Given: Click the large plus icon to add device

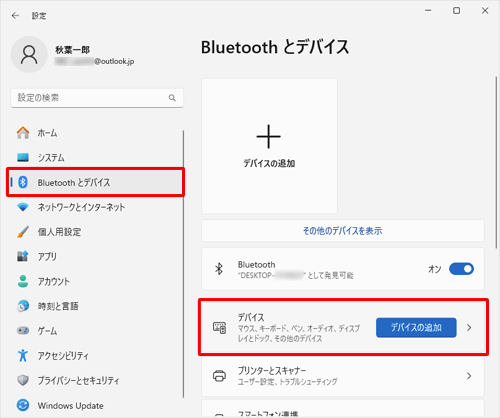Looking at the screenshot, I should [x=269, y=136].
